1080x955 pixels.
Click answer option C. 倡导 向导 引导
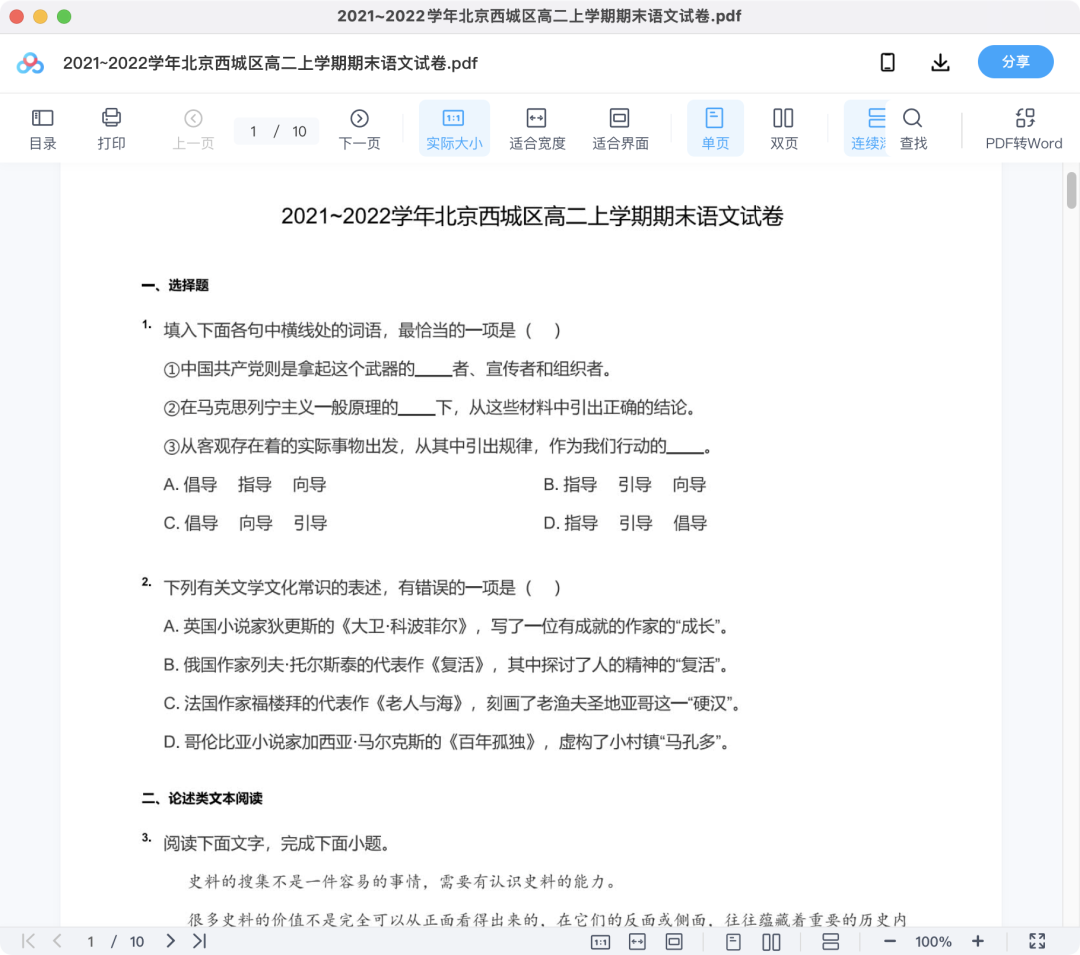tap(245, 523)
